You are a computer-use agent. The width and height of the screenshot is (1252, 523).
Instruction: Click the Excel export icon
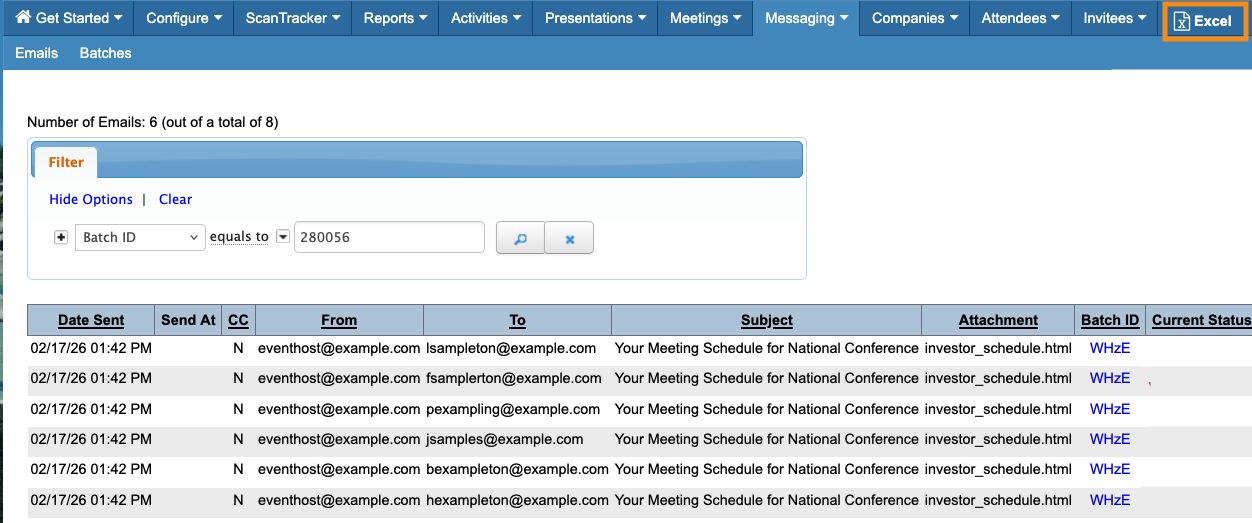coord(1182,22)
